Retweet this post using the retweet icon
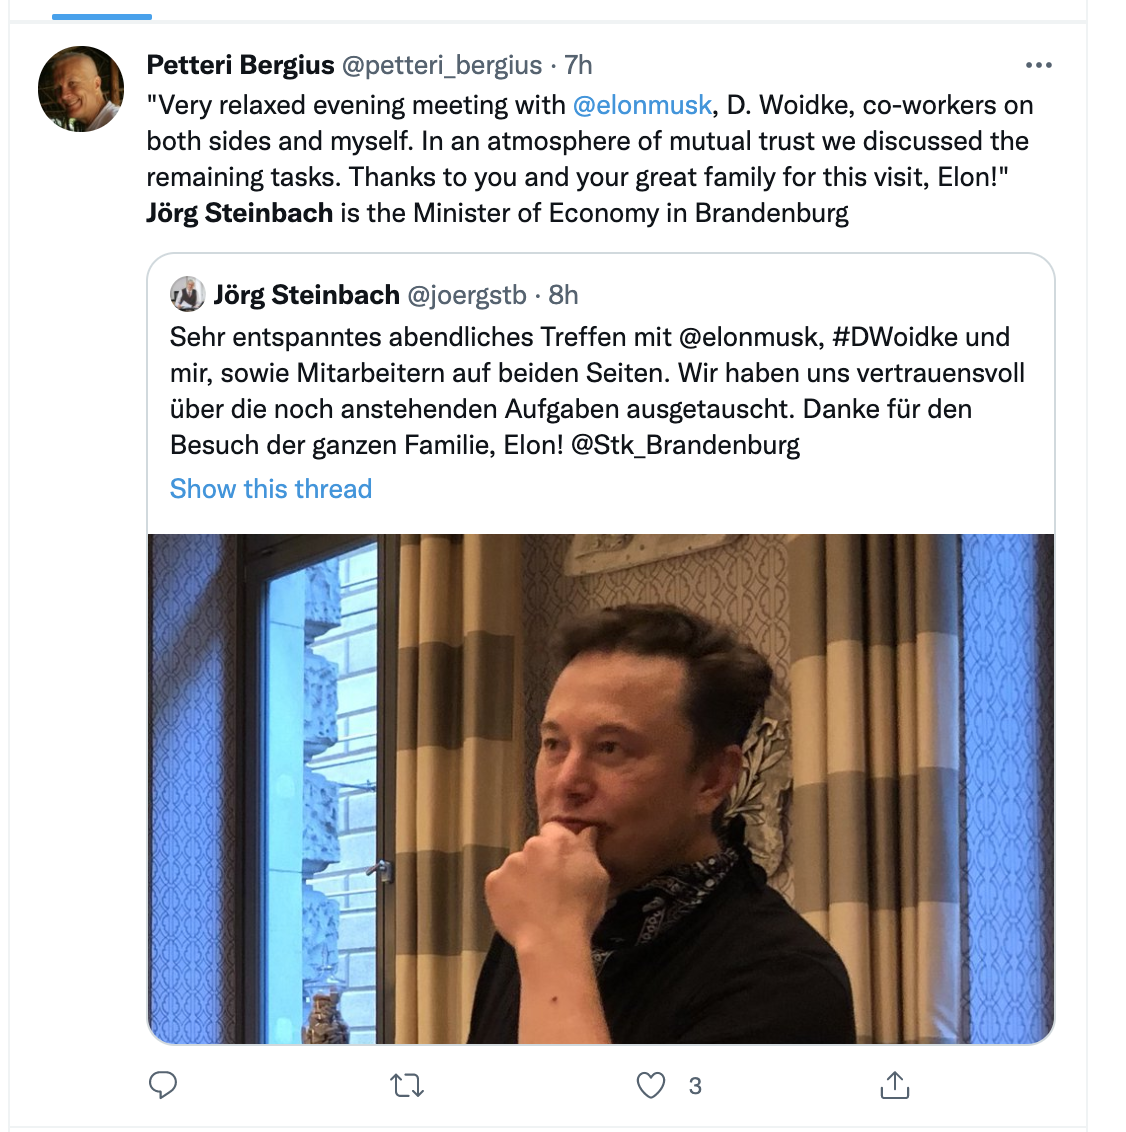This screenshot has width=1126, height=1132. [407, 1085]
